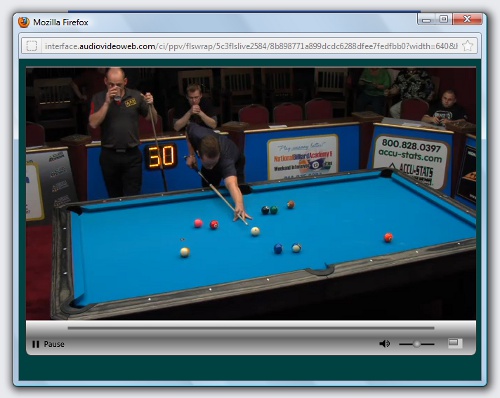Focus the URL address field
Screen dimensions: 500x398
251,46
